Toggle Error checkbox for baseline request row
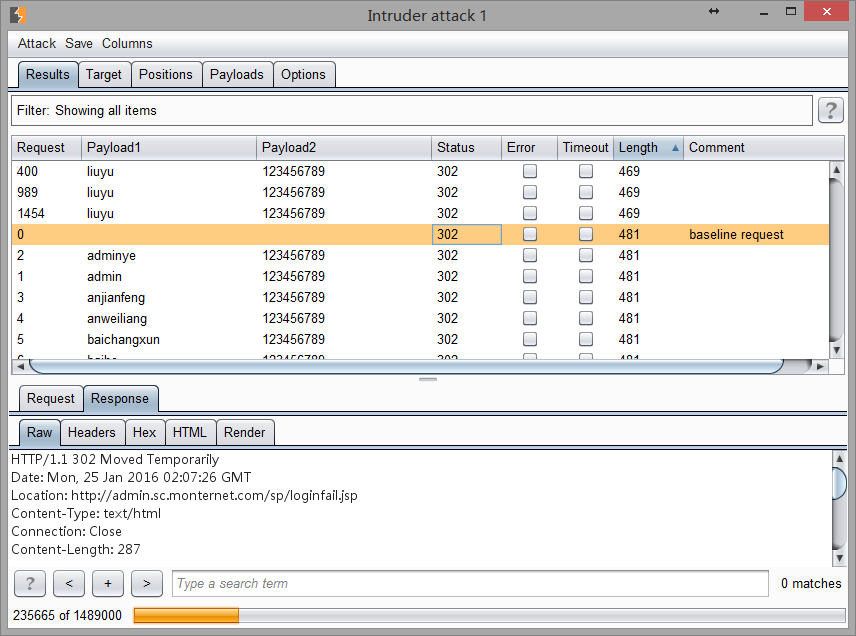 [x=530, y=235]
